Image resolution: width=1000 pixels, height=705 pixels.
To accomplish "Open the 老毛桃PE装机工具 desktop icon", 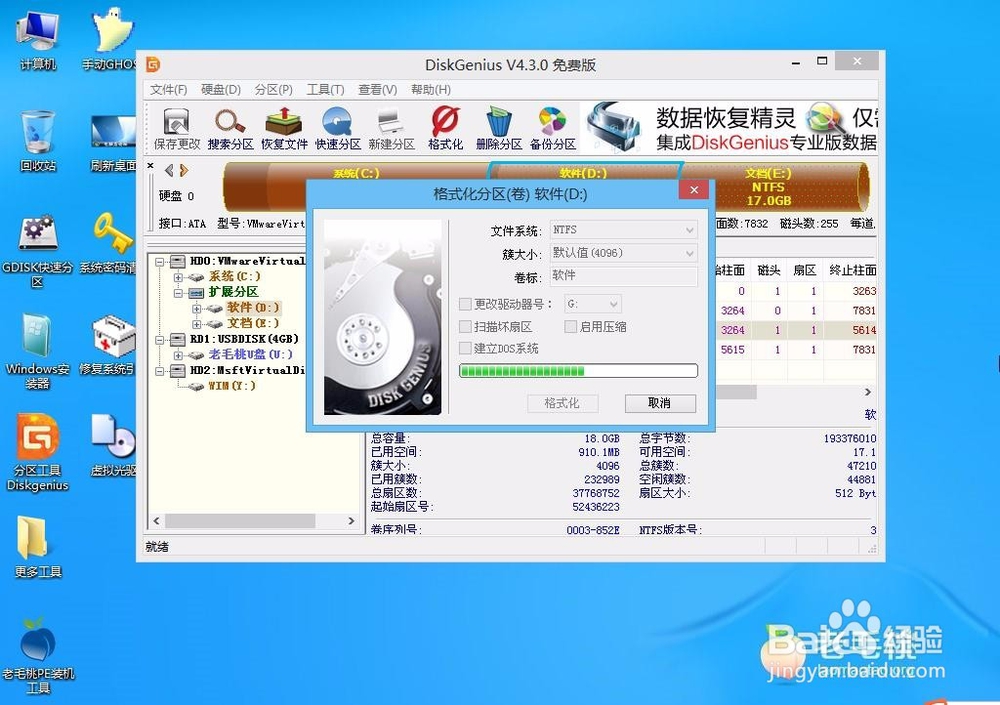I will coord(38,655).
